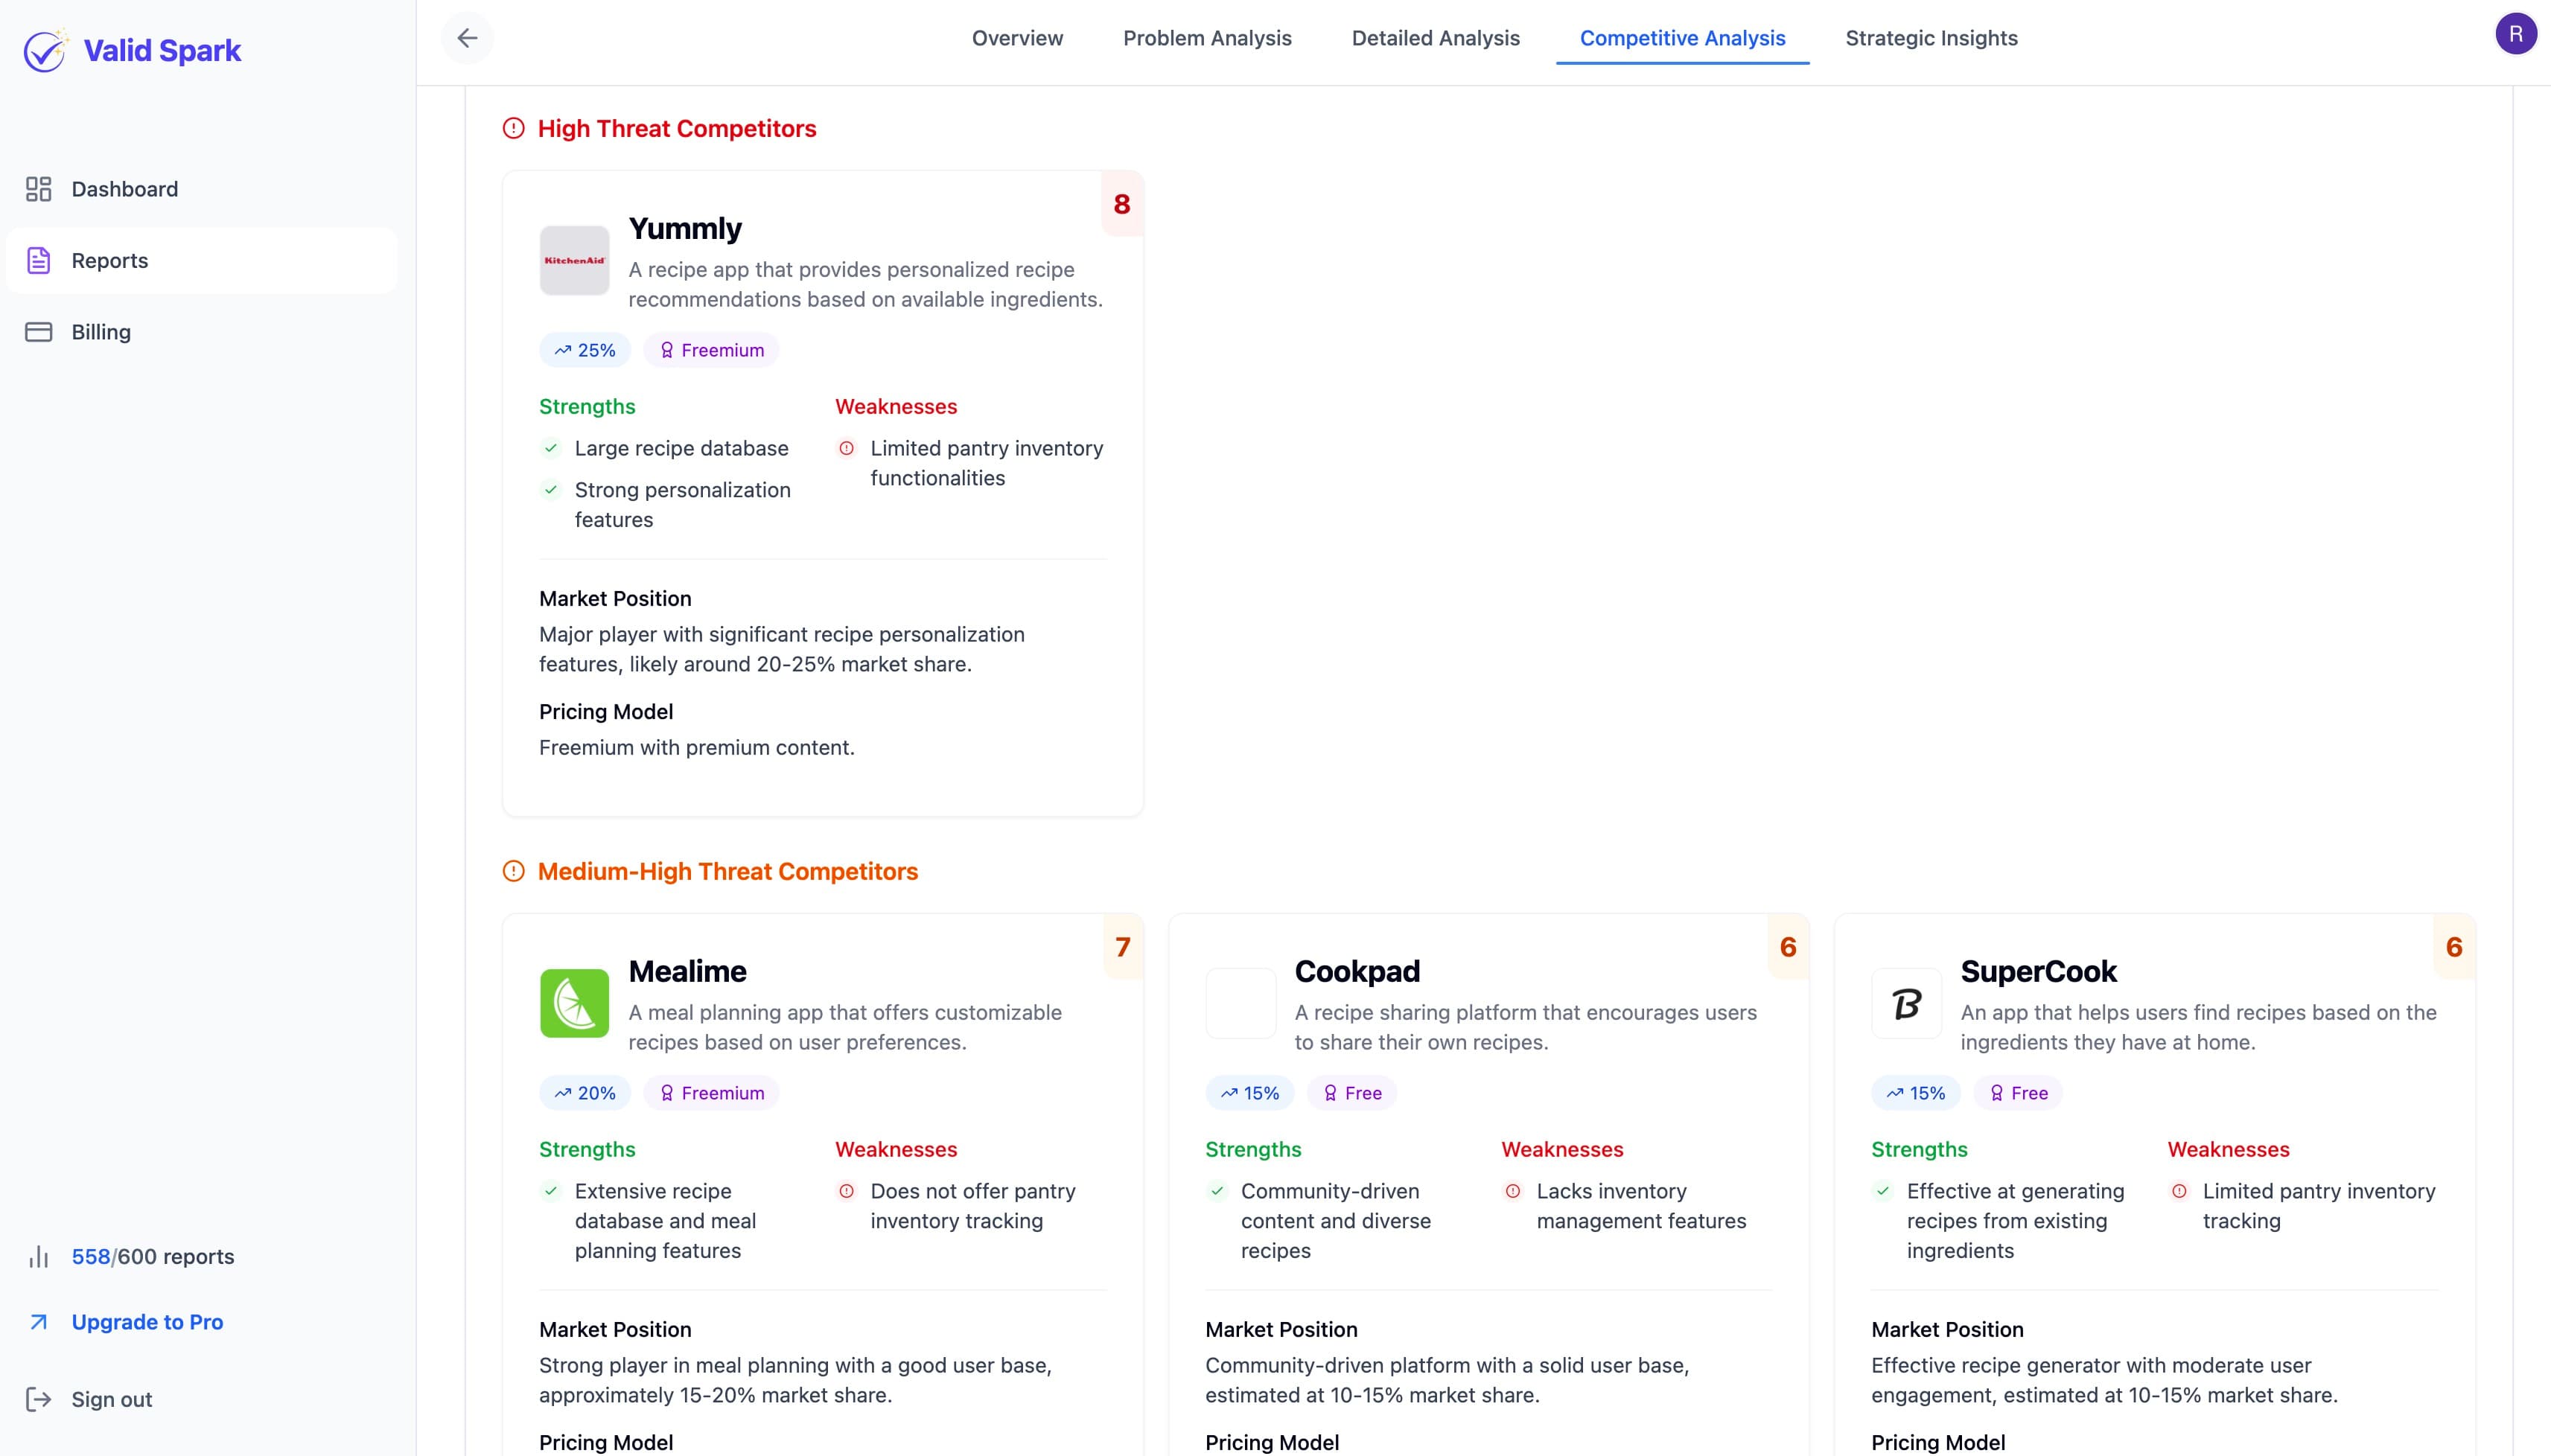Click the Free badge on the Cookpad card
2551x1456 pixels.
1351,1092
